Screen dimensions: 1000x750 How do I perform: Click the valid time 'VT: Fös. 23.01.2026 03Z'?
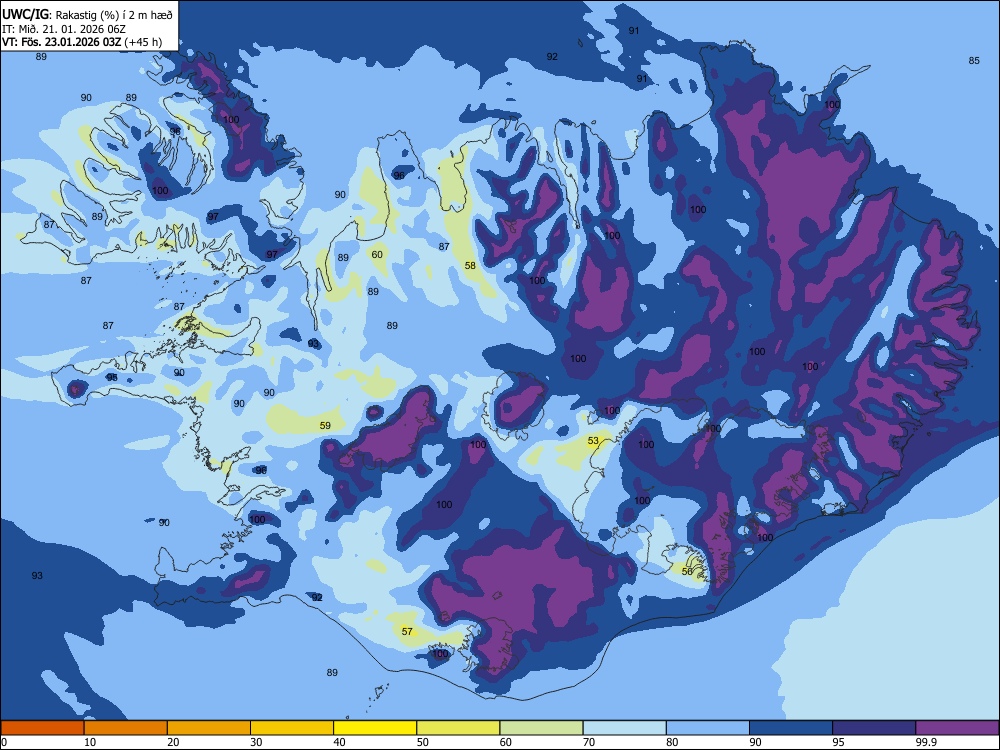pos(61,42)
